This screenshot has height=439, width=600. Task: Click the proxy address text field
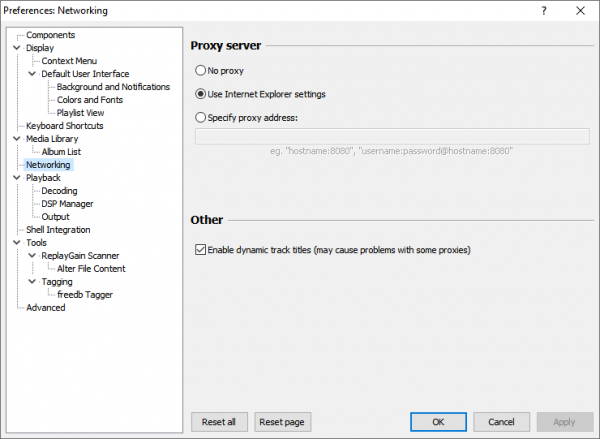click(x=390, y=136)
